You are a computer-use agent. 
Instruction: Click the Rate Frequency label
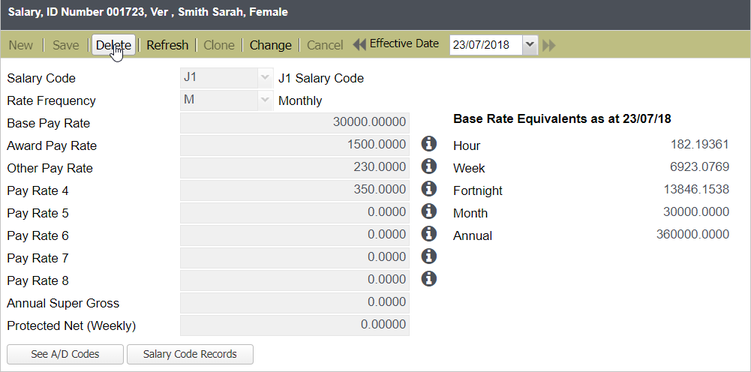(x=51, y=101)
